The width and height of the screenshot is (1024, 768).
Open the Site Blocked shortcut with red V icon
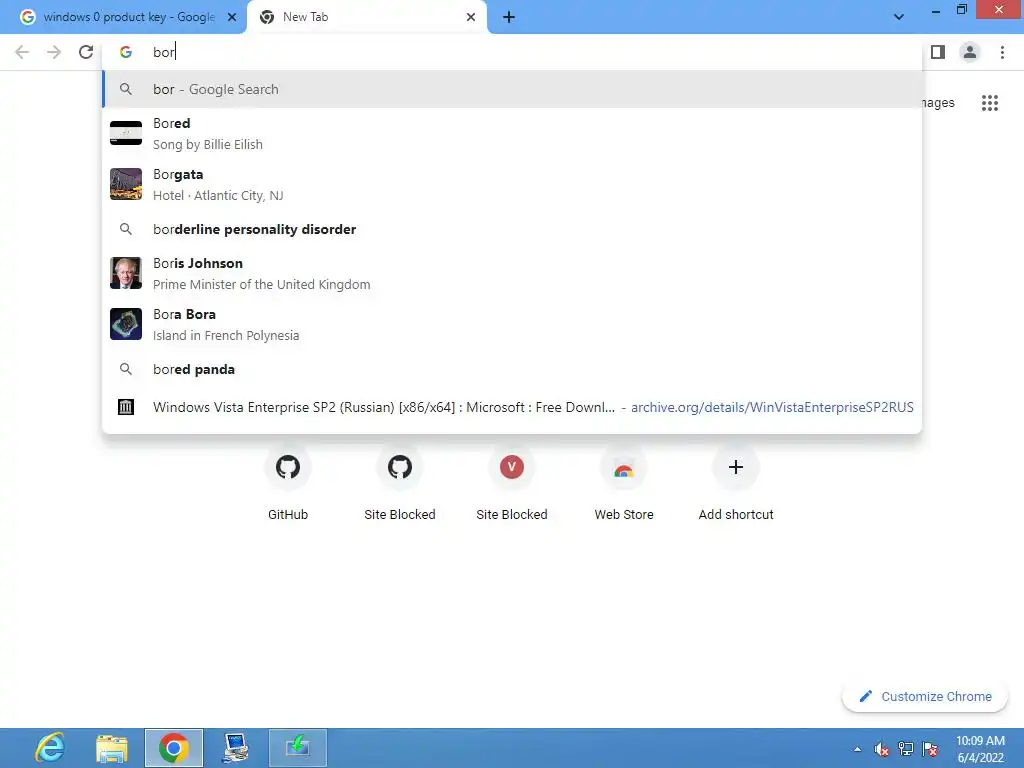click(512, 483)
